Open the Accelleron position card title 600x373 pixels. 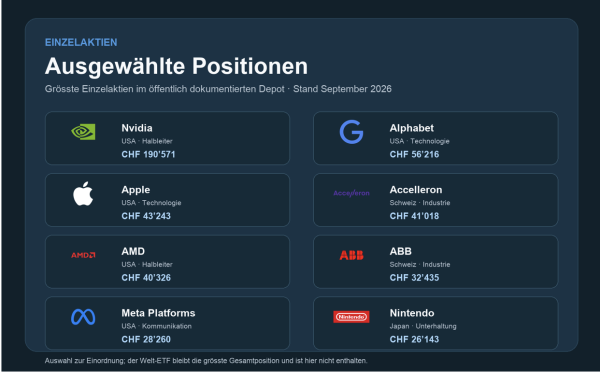click(416, 190)
